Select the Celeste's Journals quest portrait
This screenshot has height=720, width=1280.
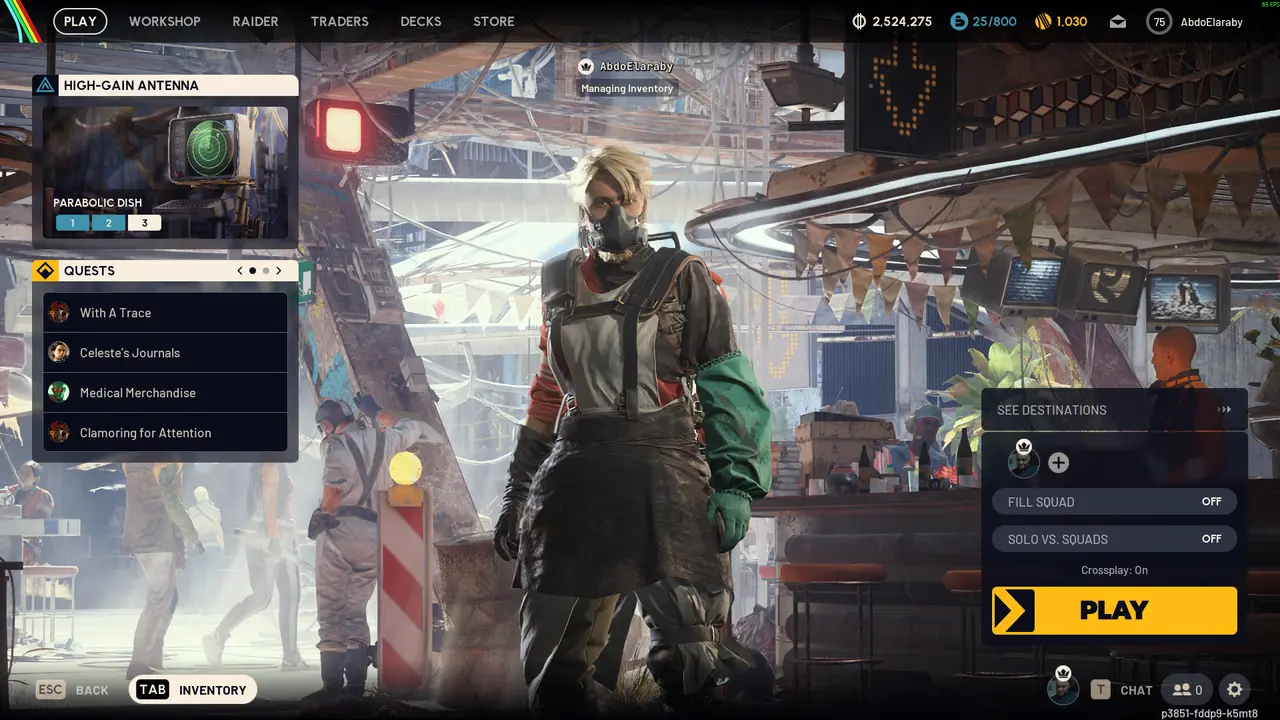59,353
